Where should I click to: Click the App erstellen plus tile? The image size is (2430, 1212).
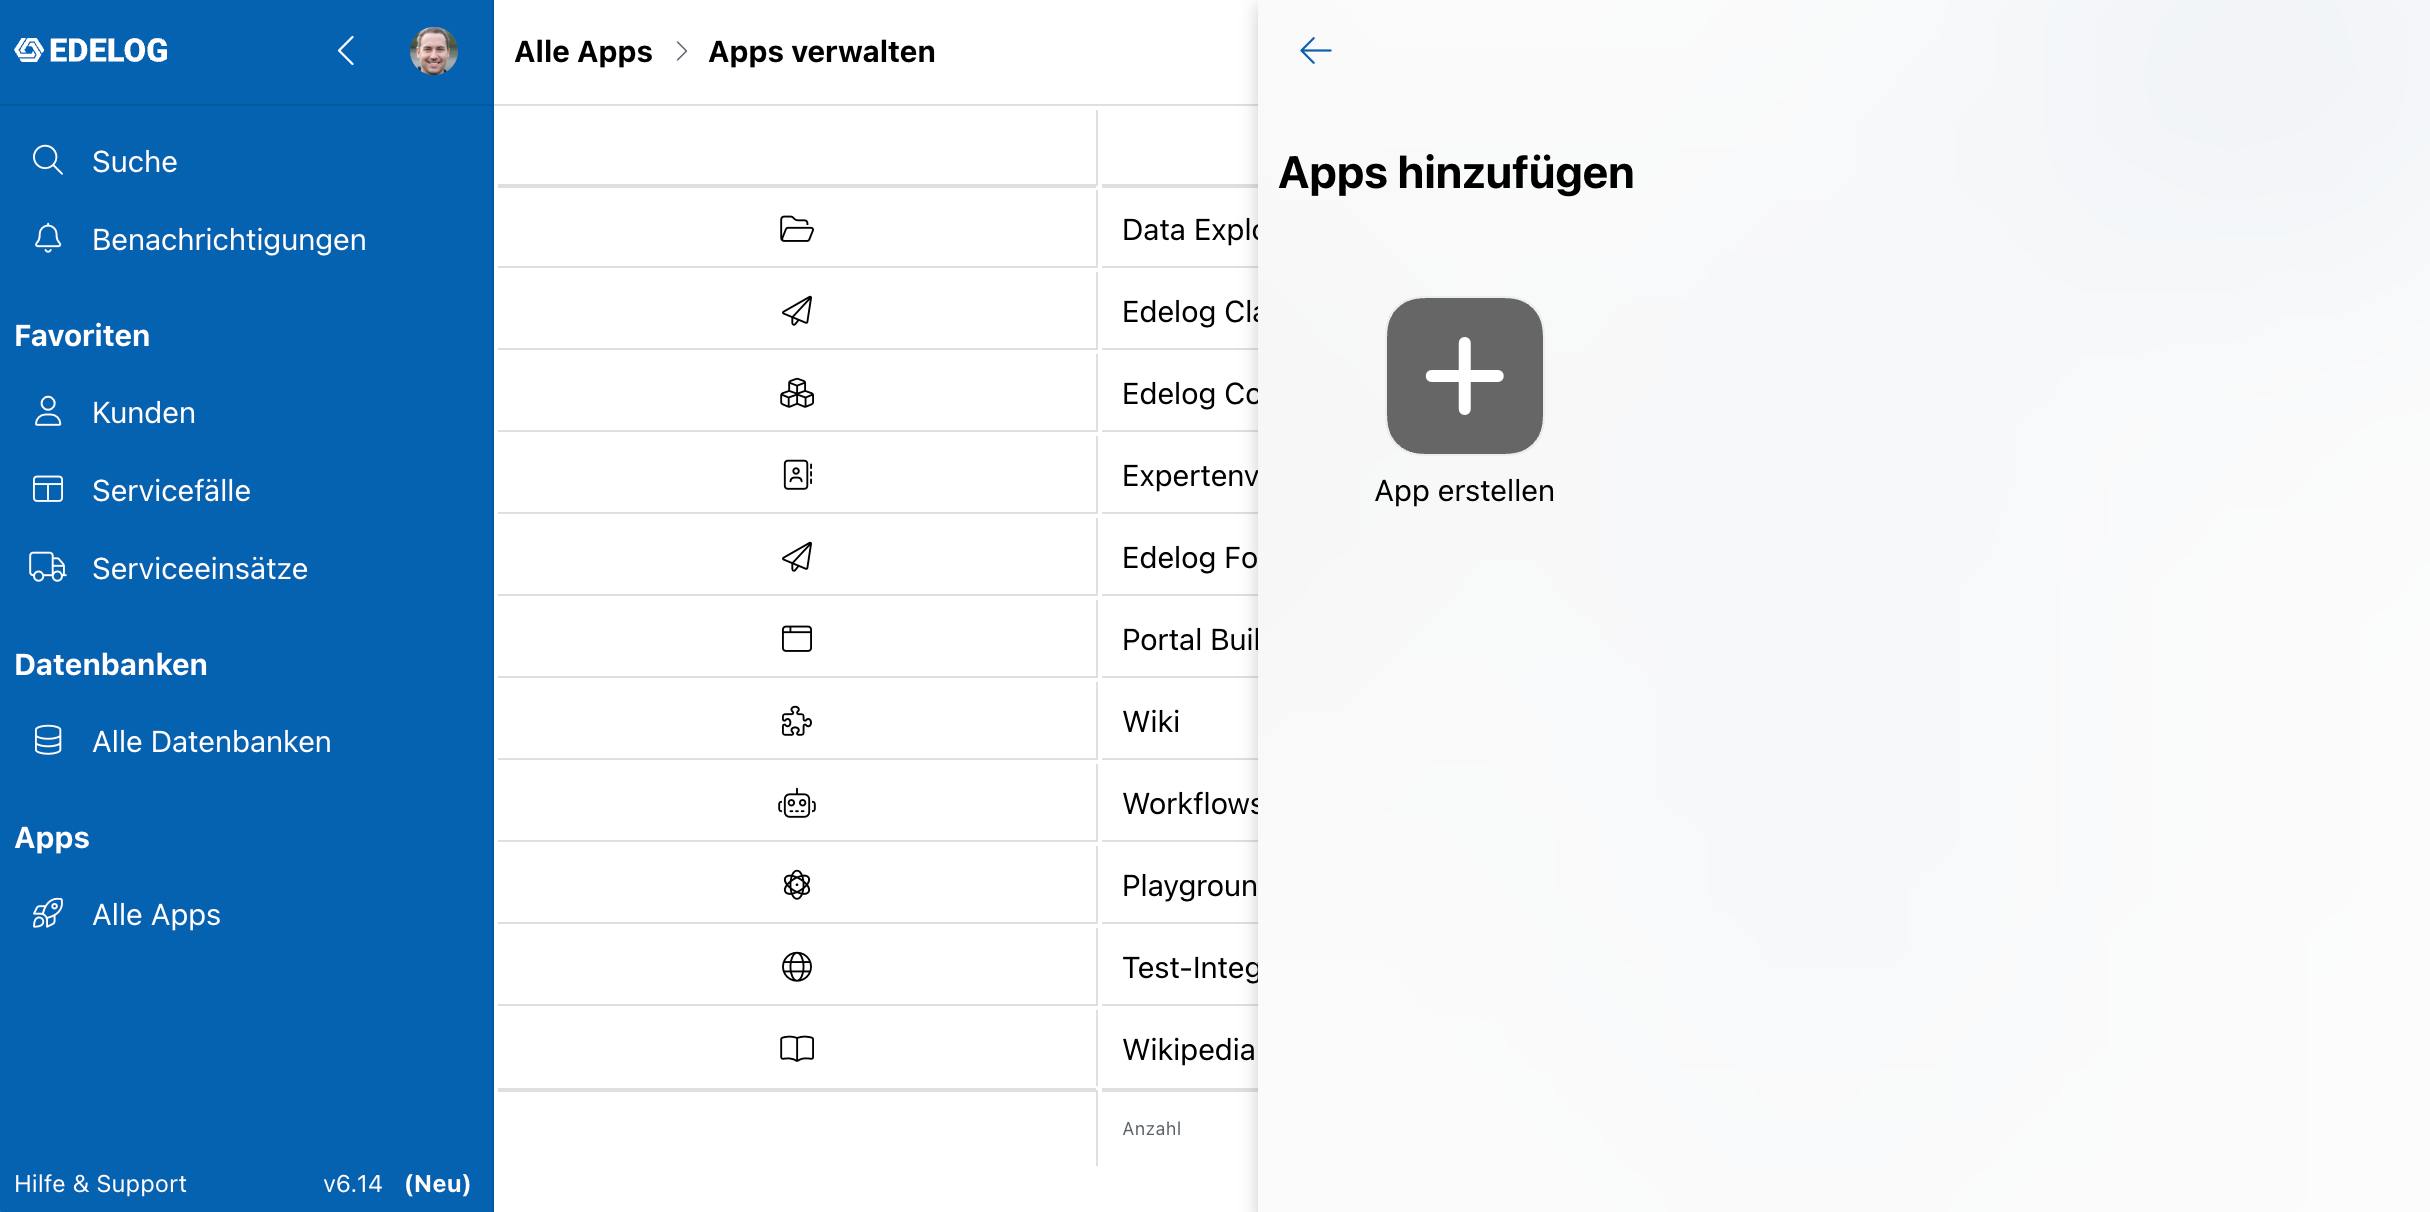point(1465,376)
